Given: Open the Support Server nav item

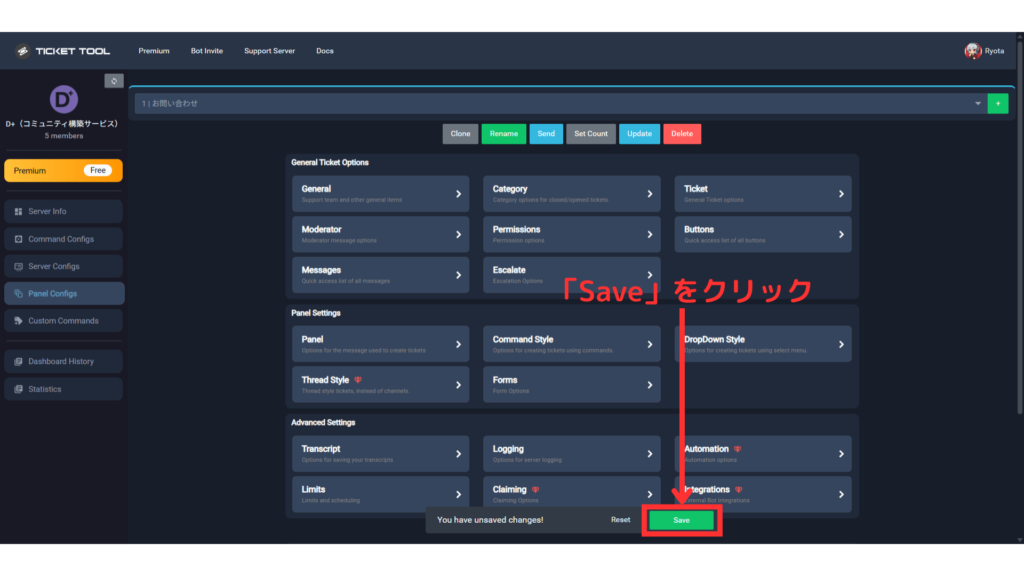Looking at the screenshot, I should 269,51.
